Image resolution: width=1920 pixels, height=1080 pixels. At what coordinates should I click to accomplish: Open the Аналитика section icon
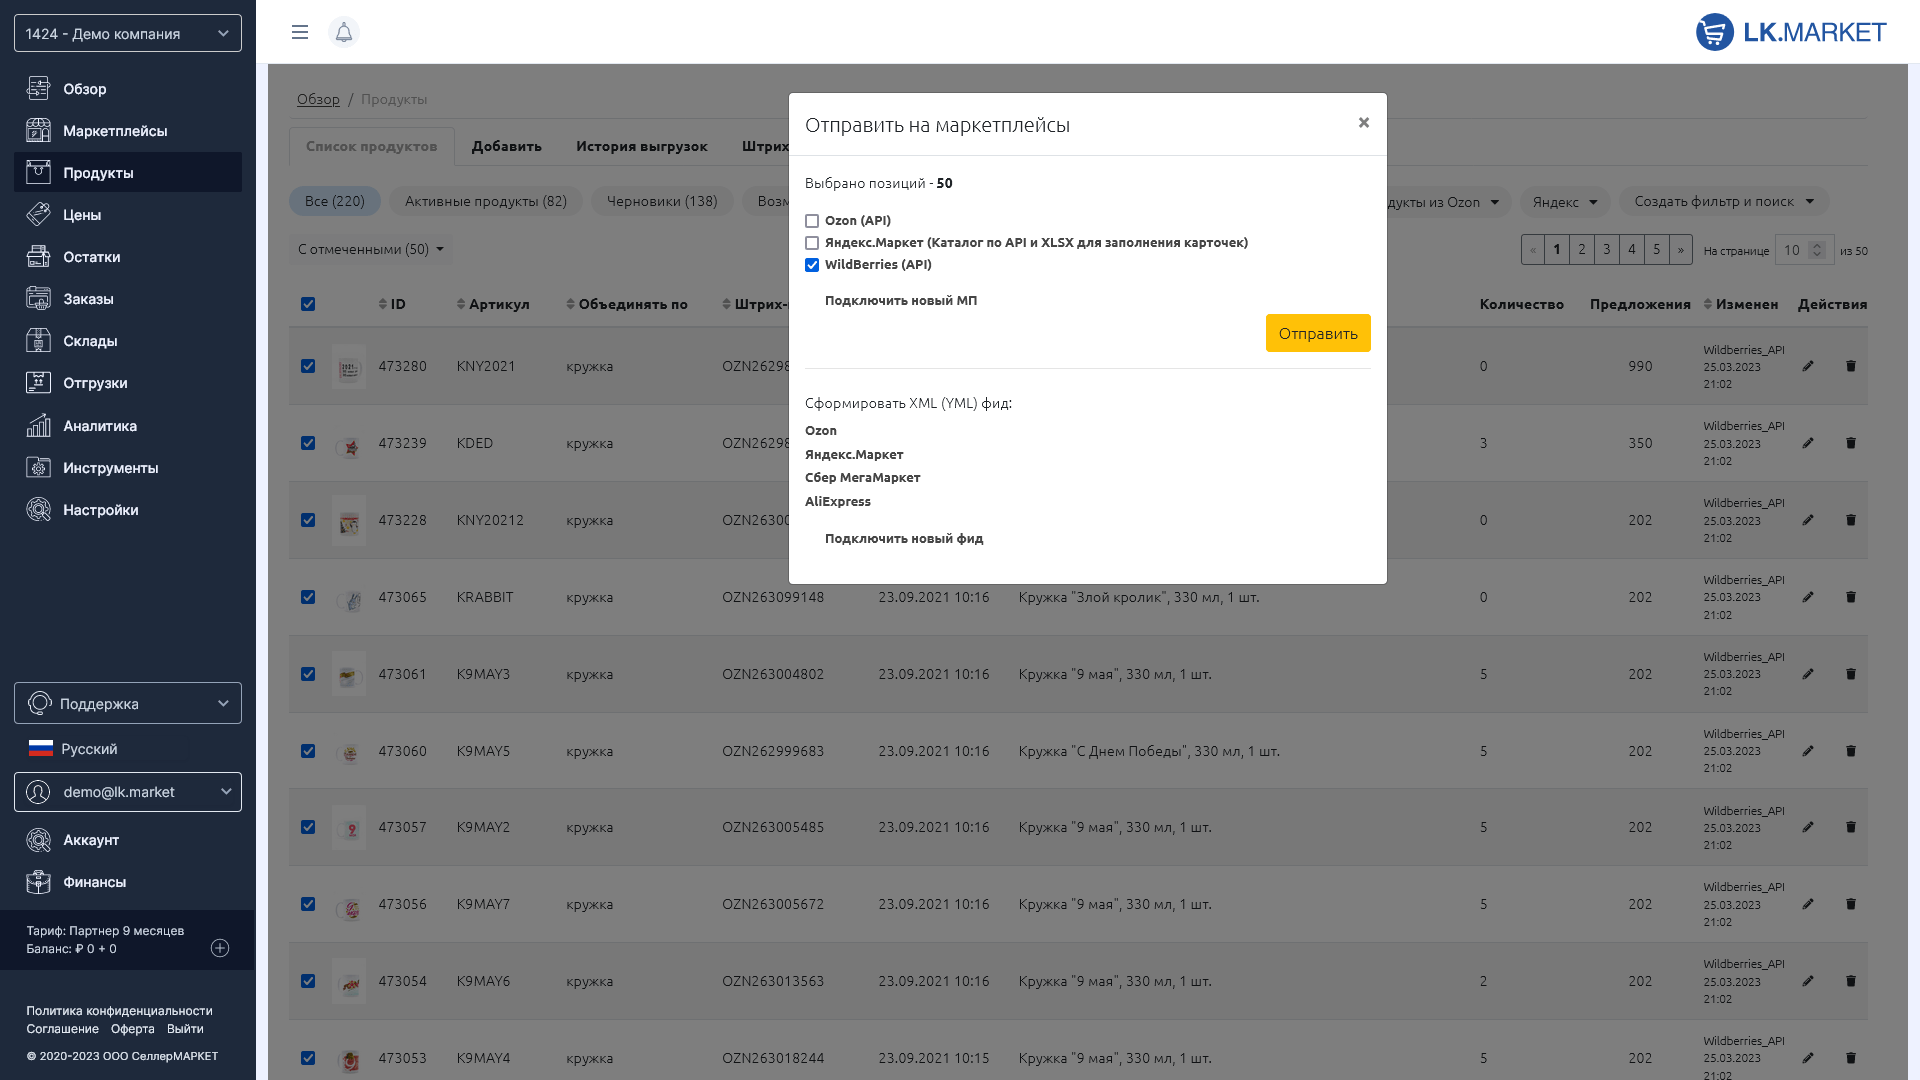(x=38, y=426)
